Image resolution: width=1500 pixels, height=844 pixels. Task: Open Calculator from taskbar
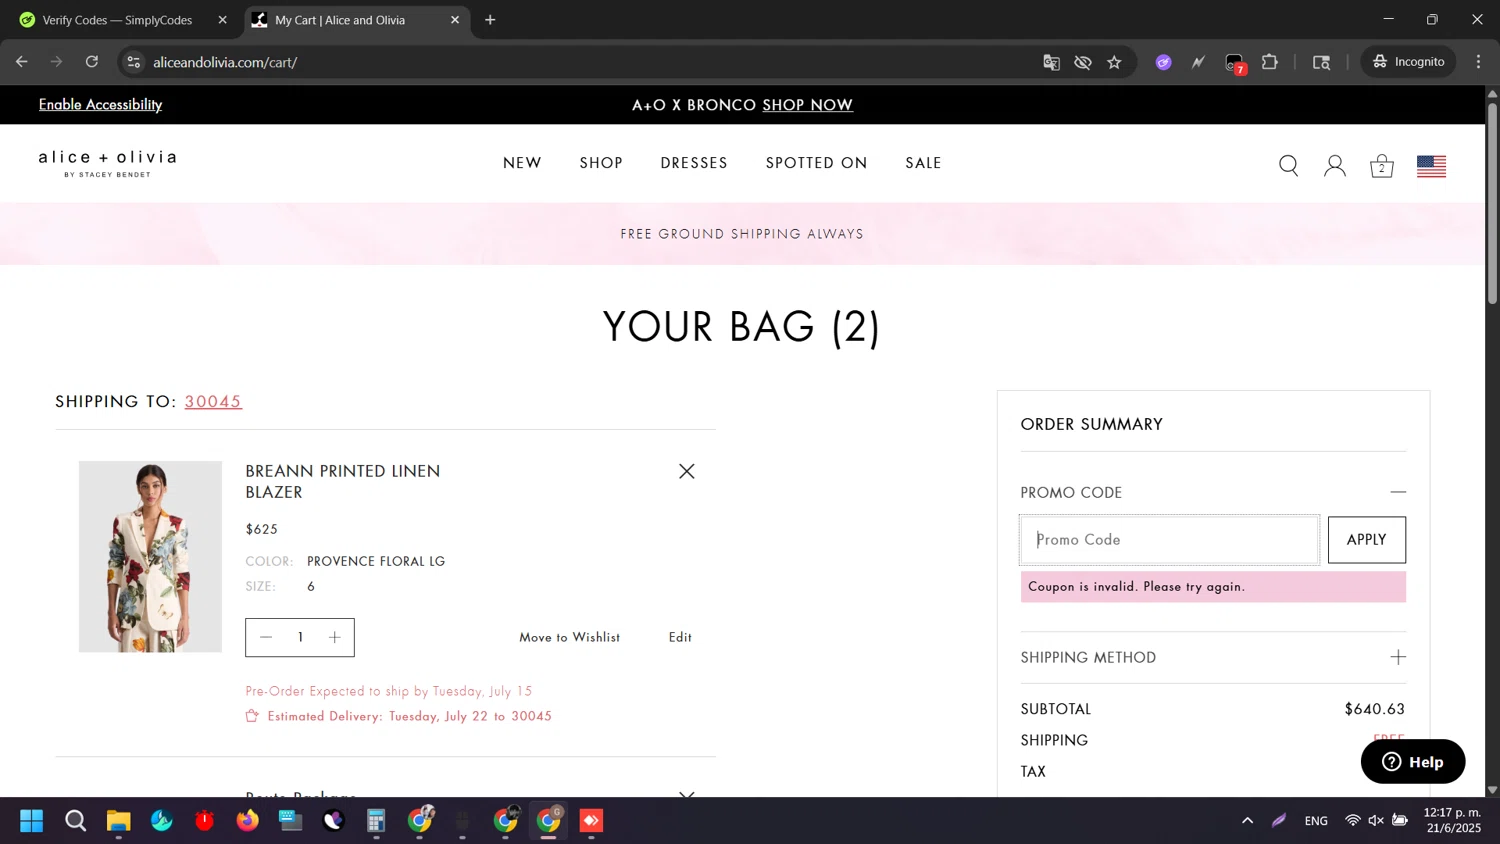pos(376,821)
